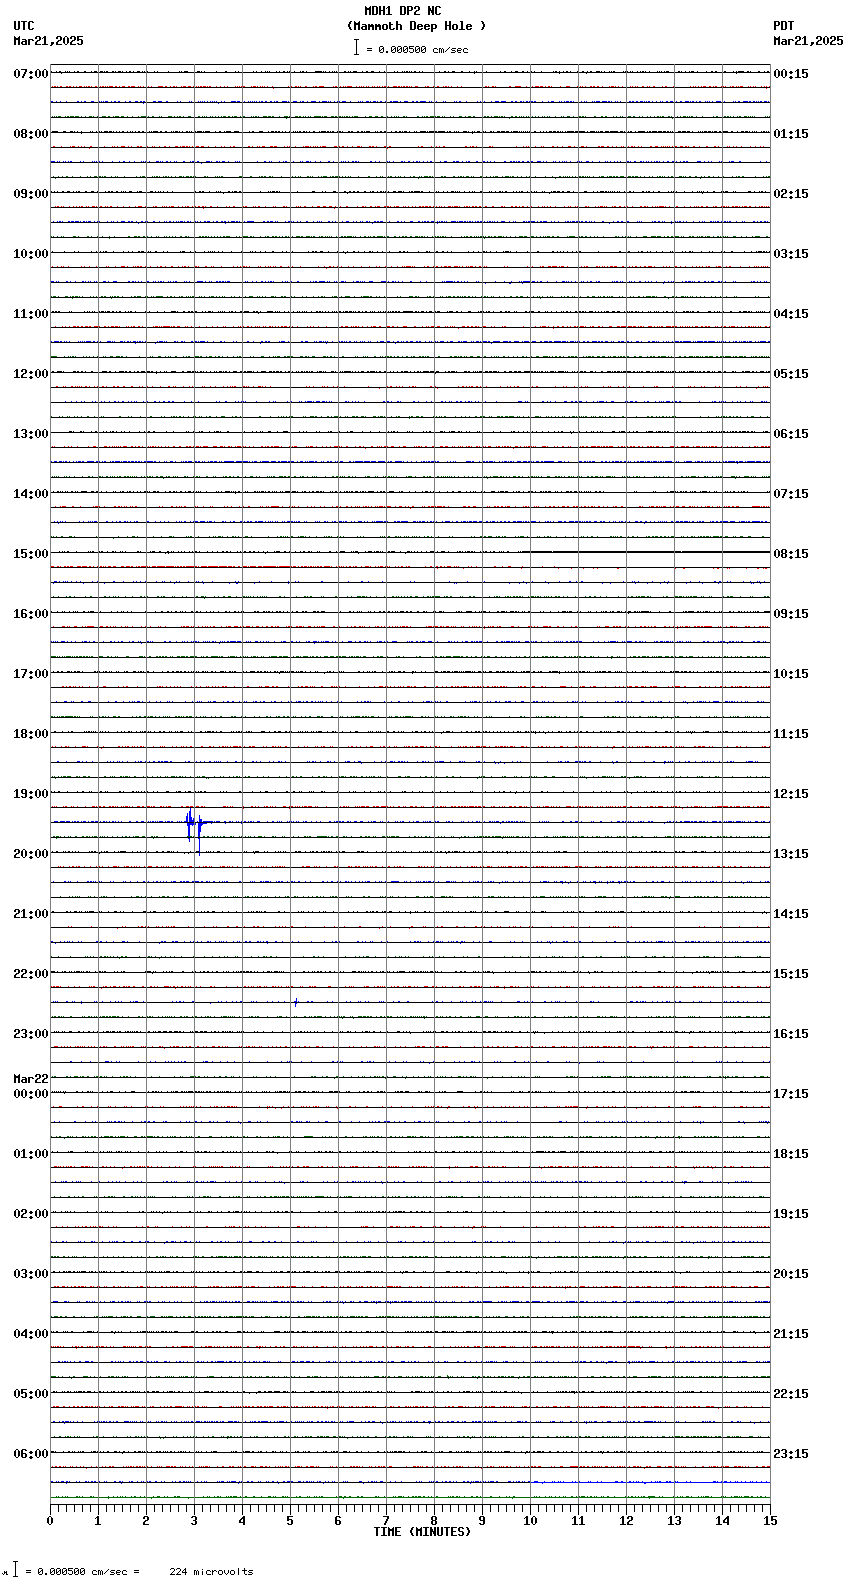Click the 12:15 PDT time label
The image size is (850, 1584).
click(x=791, y=794)
